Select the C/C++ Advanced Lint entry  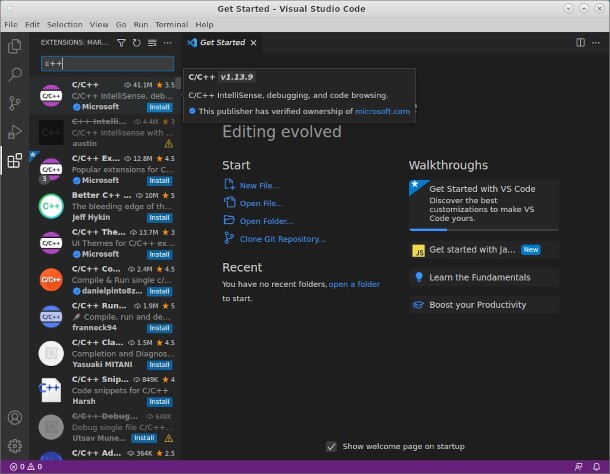105,454
